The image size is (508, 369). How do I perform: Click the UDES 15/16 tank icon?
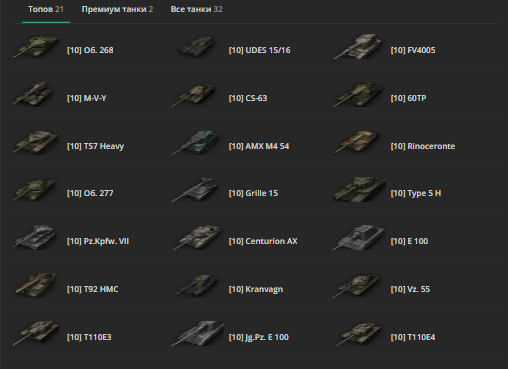click(197, 46)
